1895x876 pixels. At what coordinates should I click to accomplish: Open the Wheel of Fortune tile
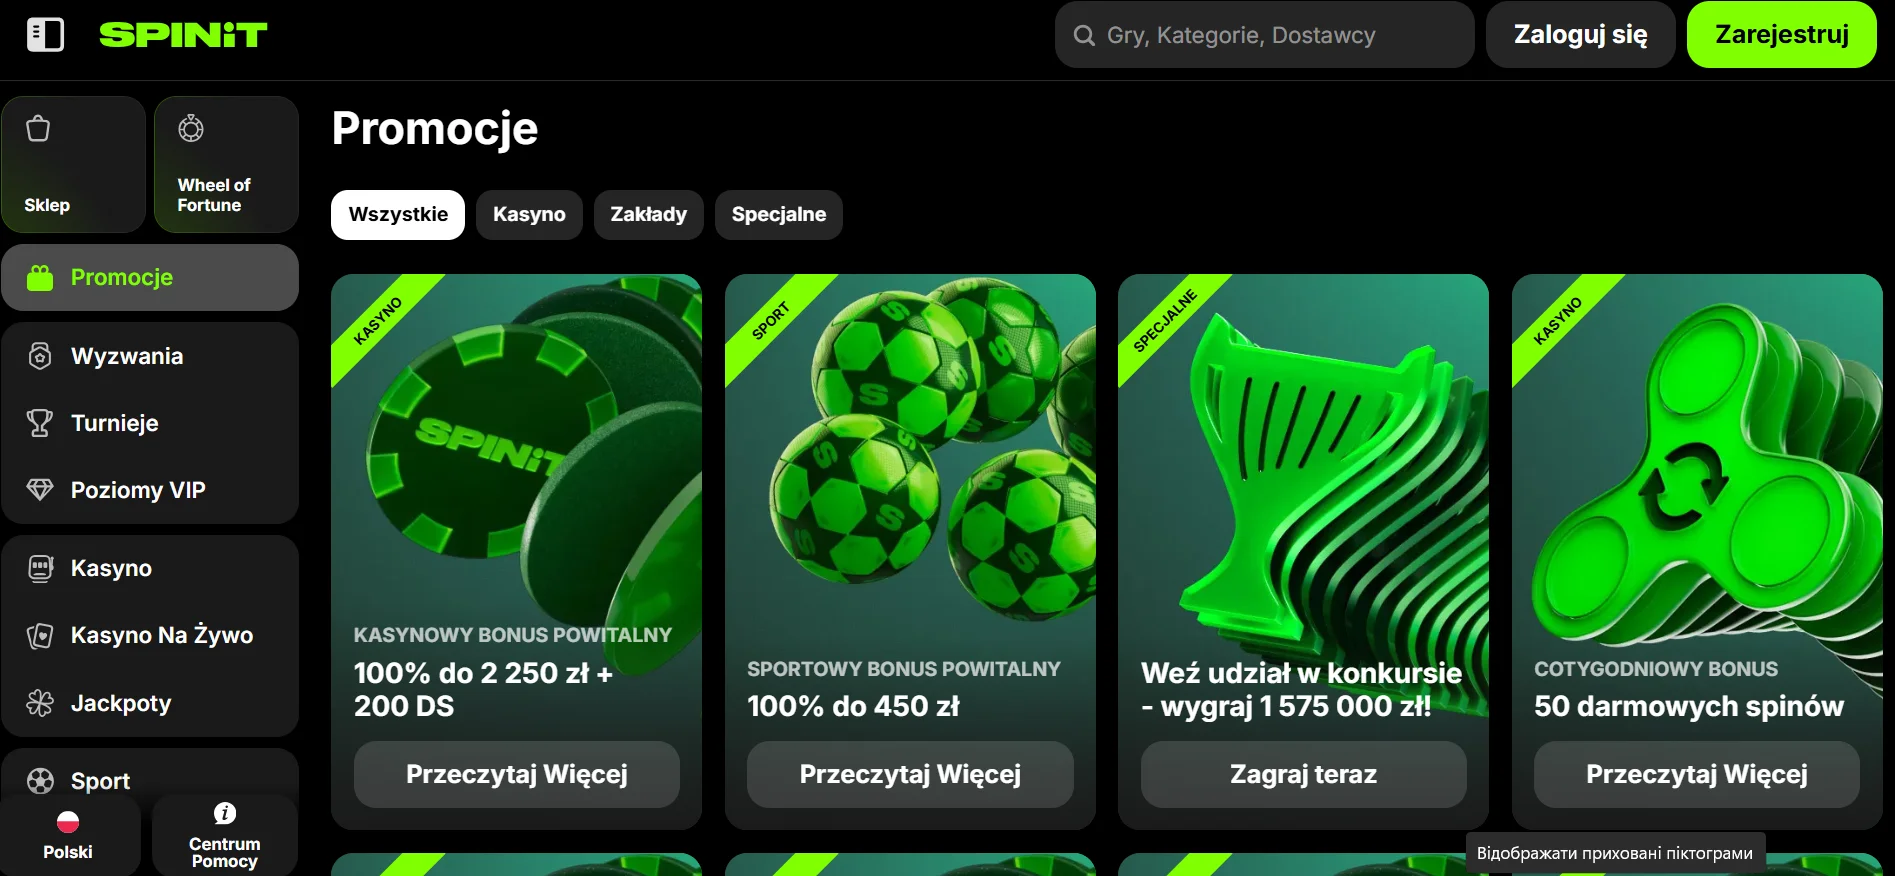click(226, 164)
